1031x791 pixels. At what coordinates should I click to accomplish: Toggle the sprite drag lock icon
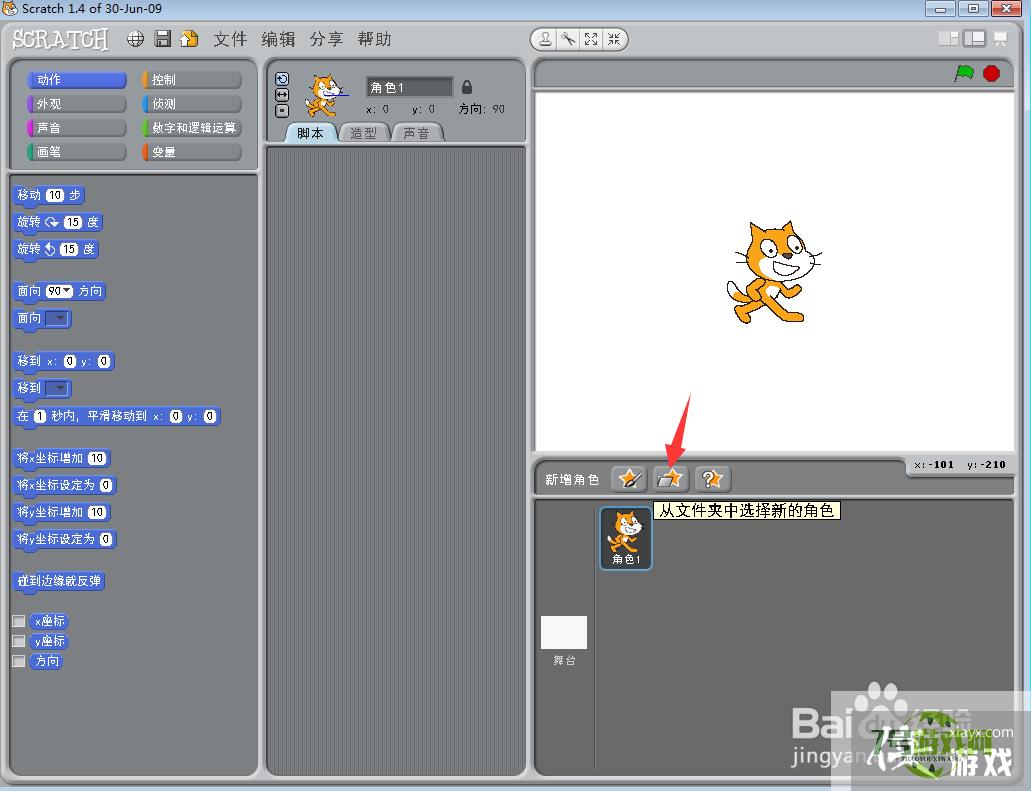coord(467,87)
